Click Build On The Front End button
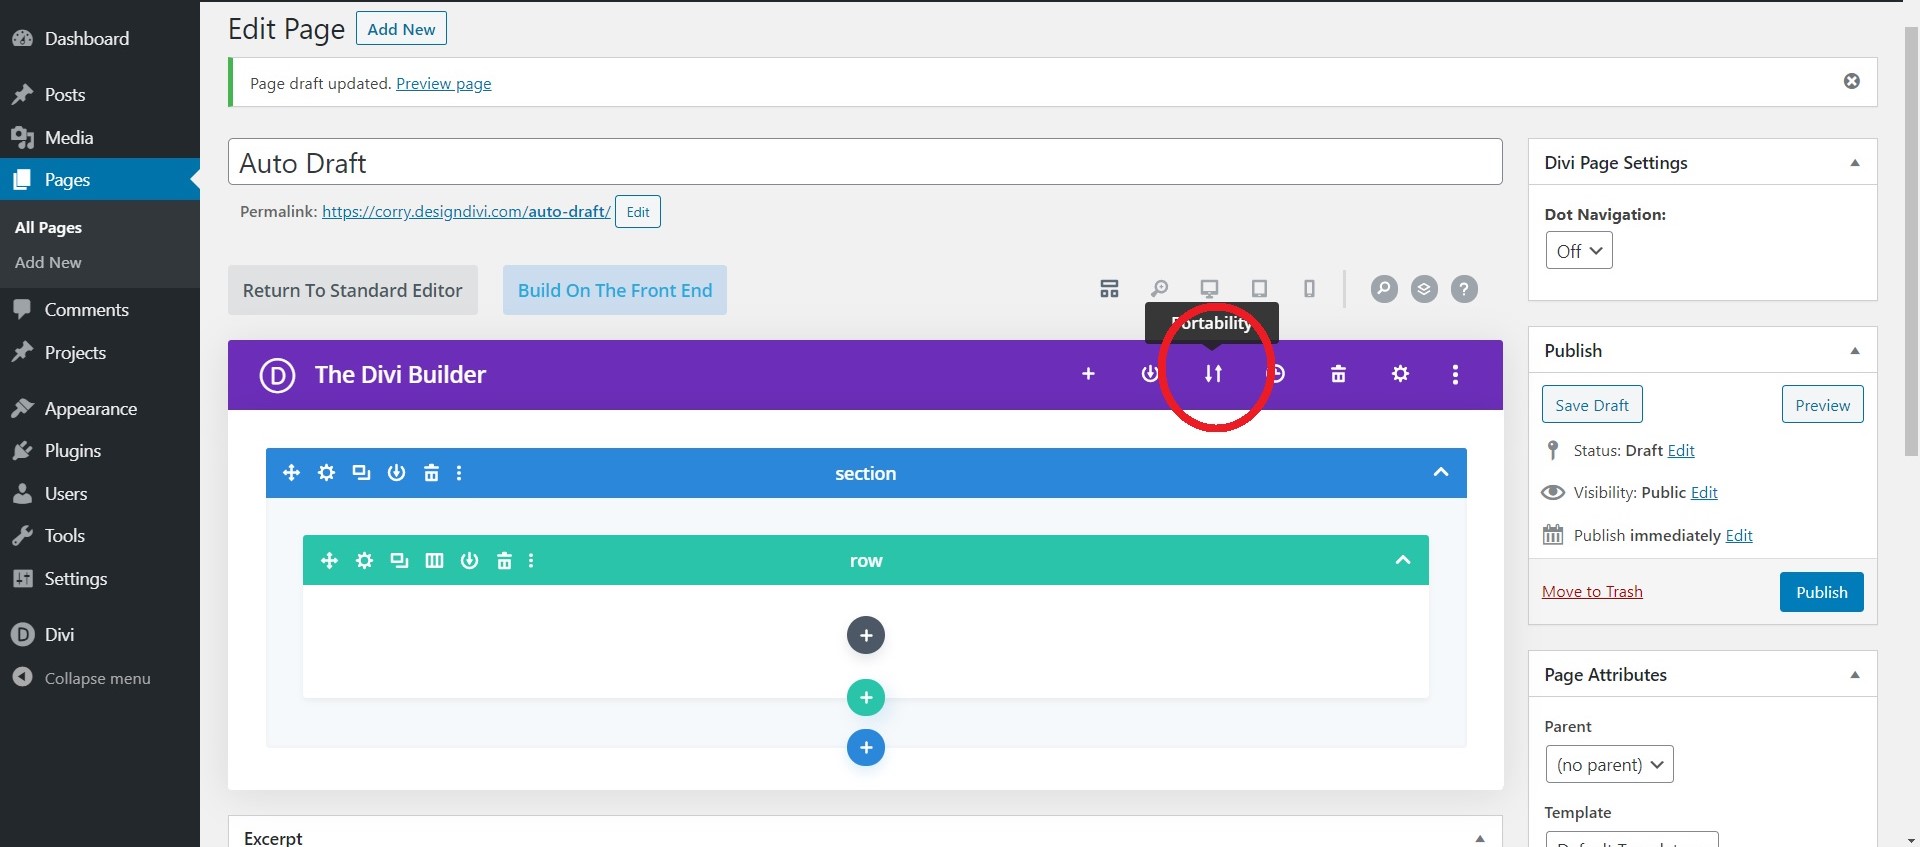This screenshot has height=847, width=1920. [x=615, y=290]
